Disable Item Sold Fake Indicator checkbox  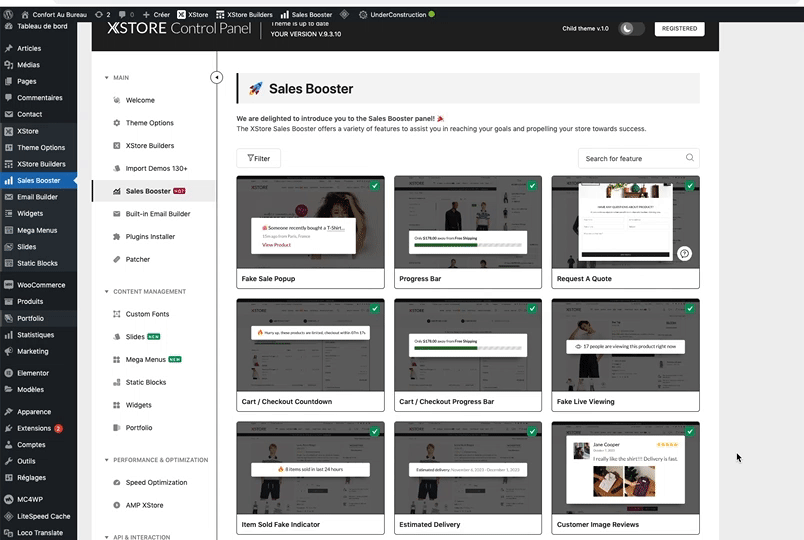pyautogui.click(x=375, y=432)
